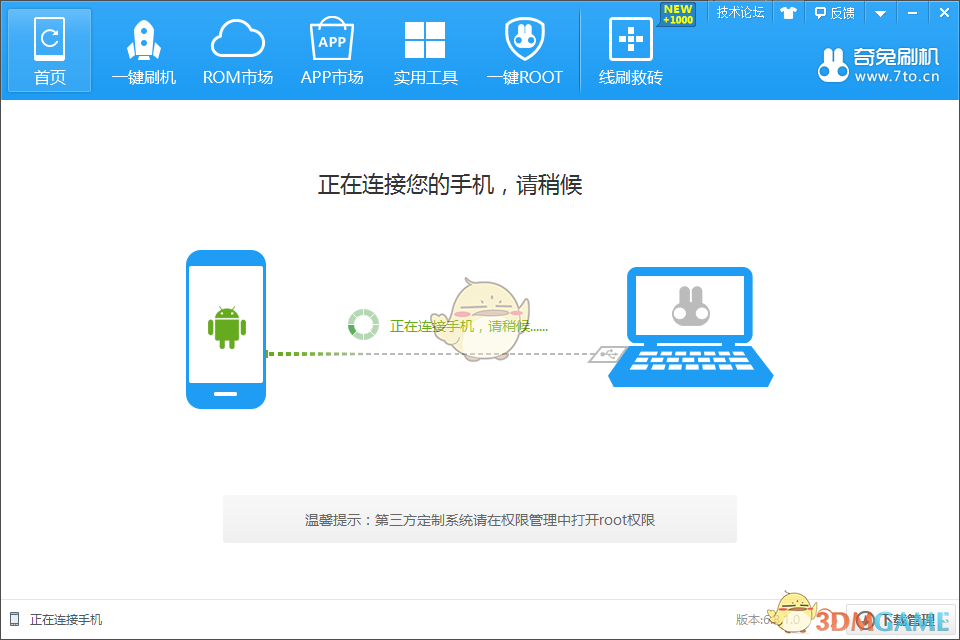
Task: Open the 一键刷机 (one-click flash) tool
Action: [x=143, y=48]
